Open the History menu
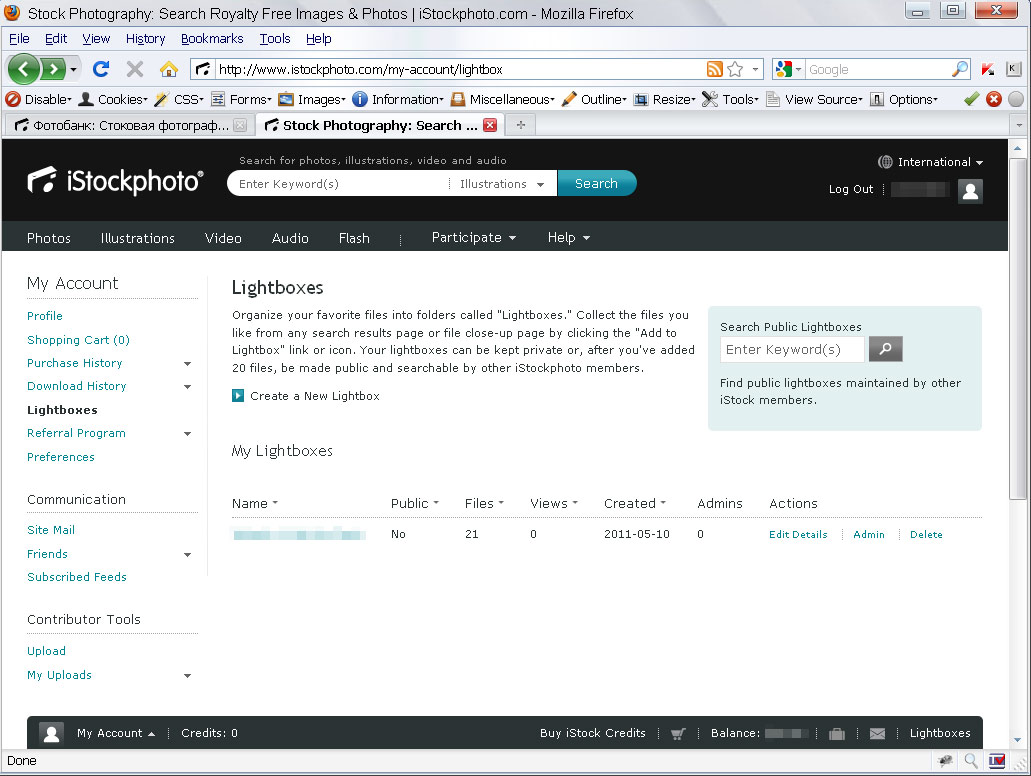Image resolution: width=1031 pixels, height=776 pixels. [x=145, y=39]
